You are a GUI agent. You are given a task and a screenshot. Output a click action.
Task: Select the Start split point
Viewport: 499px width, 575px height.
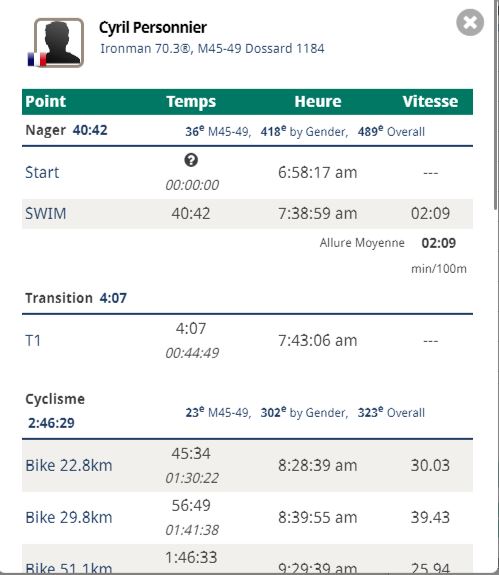click(42, 172)
